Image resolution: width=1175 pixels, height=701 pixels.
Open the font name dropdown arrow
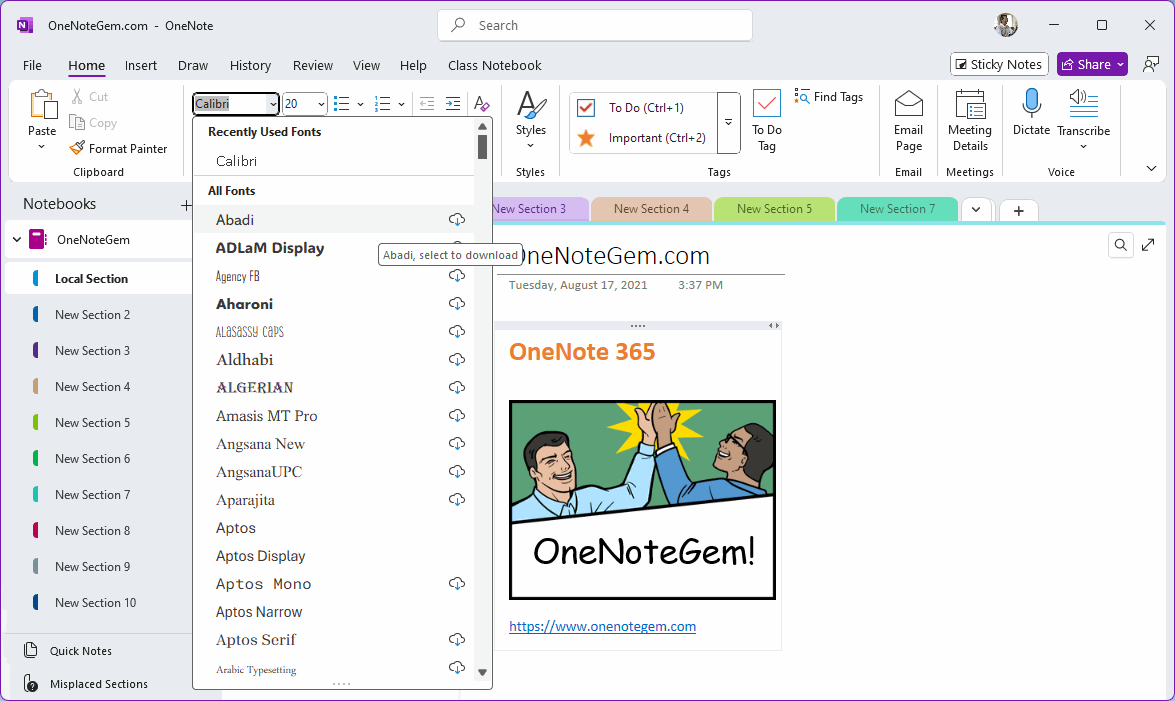(273, 104)
